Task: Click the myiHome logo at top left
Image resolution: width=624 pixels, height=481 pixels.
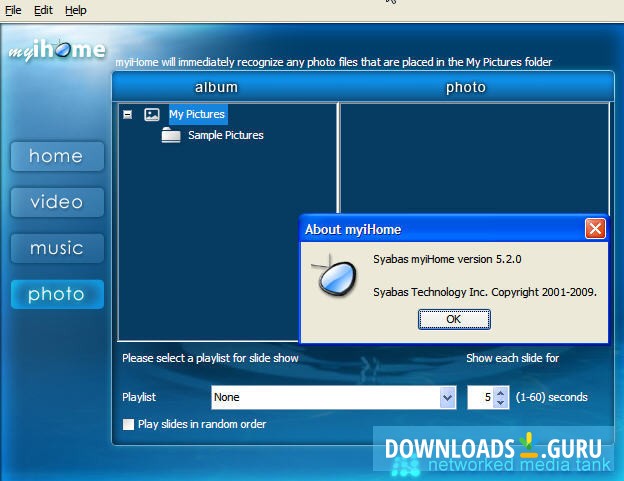Action: pyautogui.click(x=57, y=51)
